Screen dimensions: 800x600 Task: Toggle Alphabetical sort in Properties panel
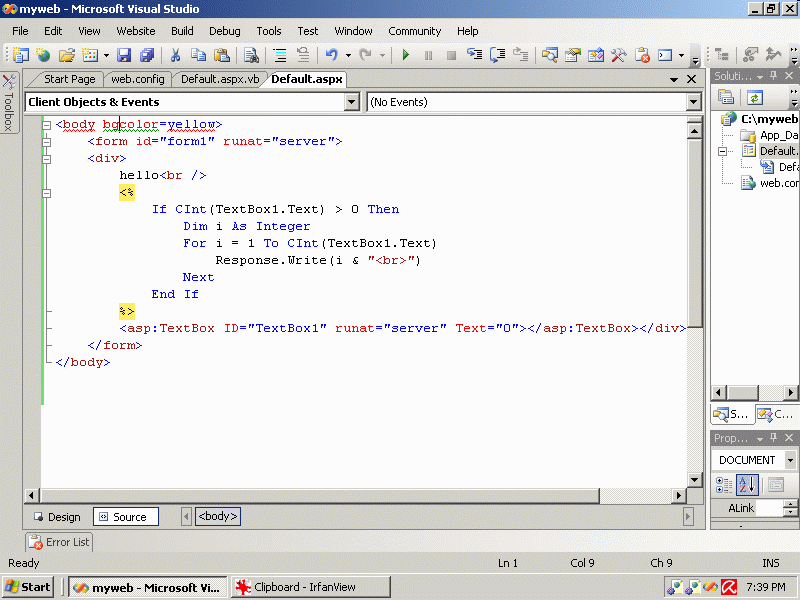(747, 485)
